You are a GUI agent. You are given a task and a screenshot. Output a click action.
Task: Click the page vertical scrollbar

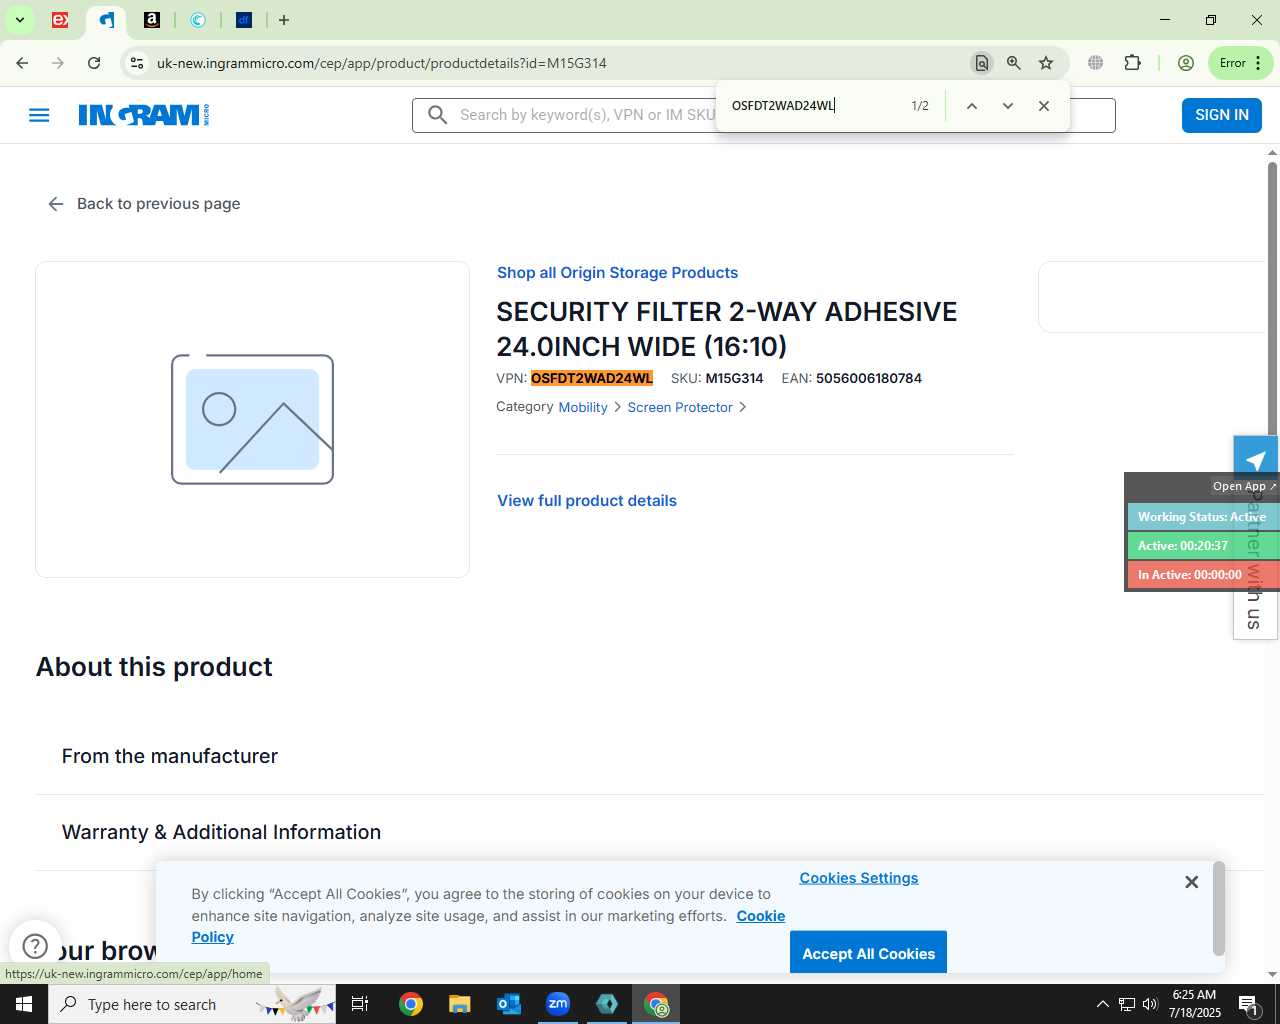[1272, 300]
